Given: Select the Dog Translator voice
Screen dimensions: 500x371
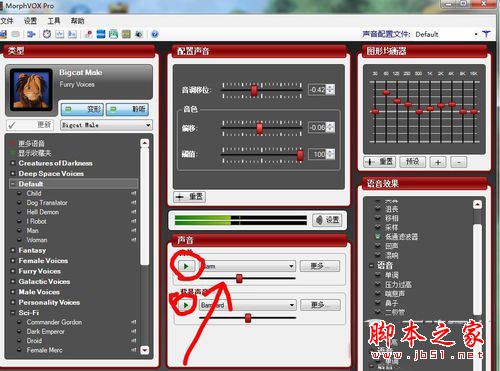Looking at the screenshot, I should (47, 203).
